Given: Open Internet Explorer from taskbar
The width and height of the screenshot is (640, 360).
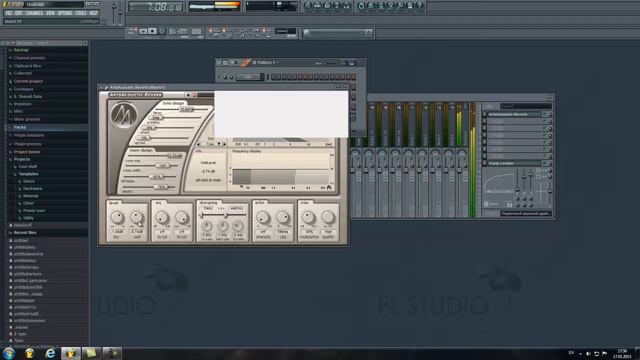Looking at the screenshot, I should [50, 353].
